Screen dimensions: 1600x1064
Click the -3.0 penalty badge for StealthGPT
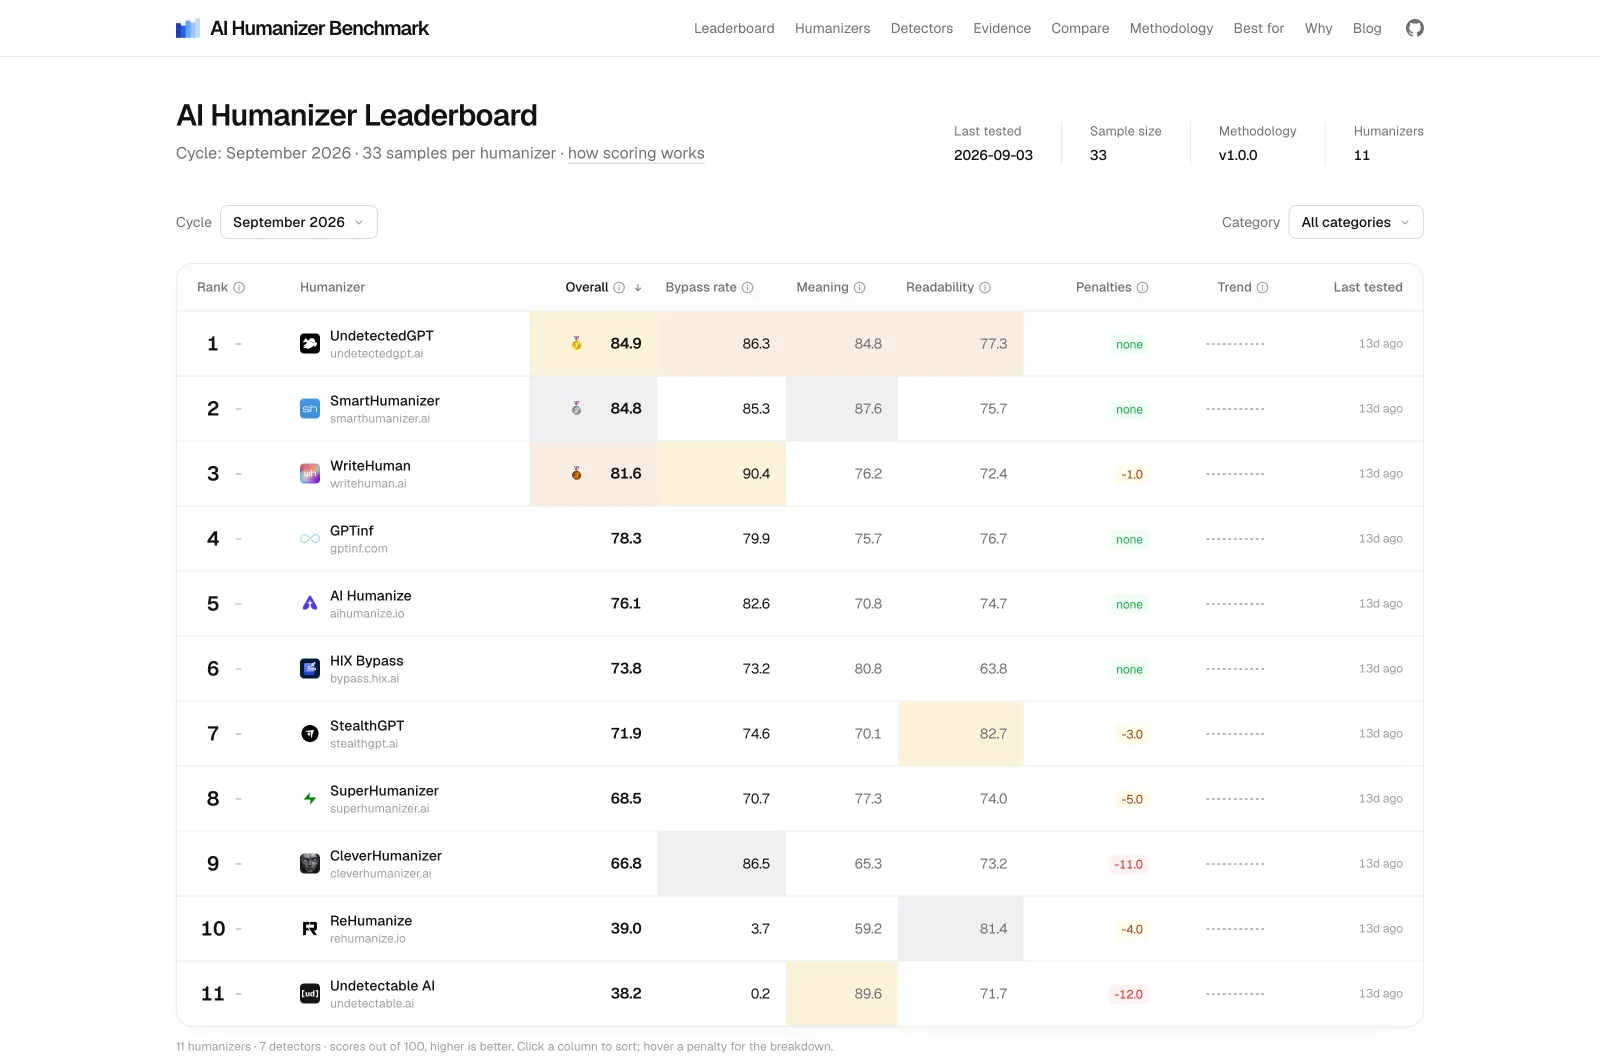1131,734
